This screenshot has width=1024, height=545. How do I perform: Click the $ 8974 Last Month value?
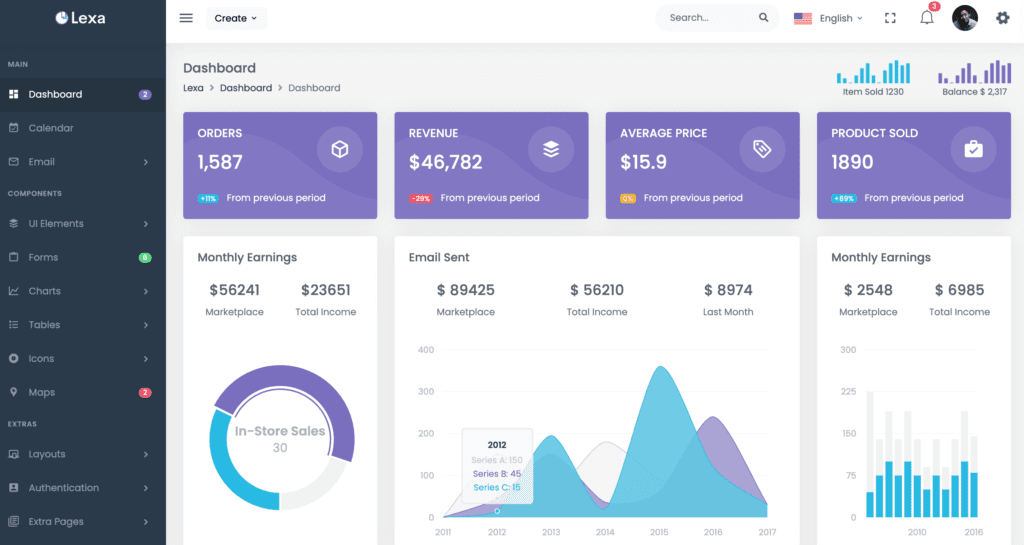728,290
